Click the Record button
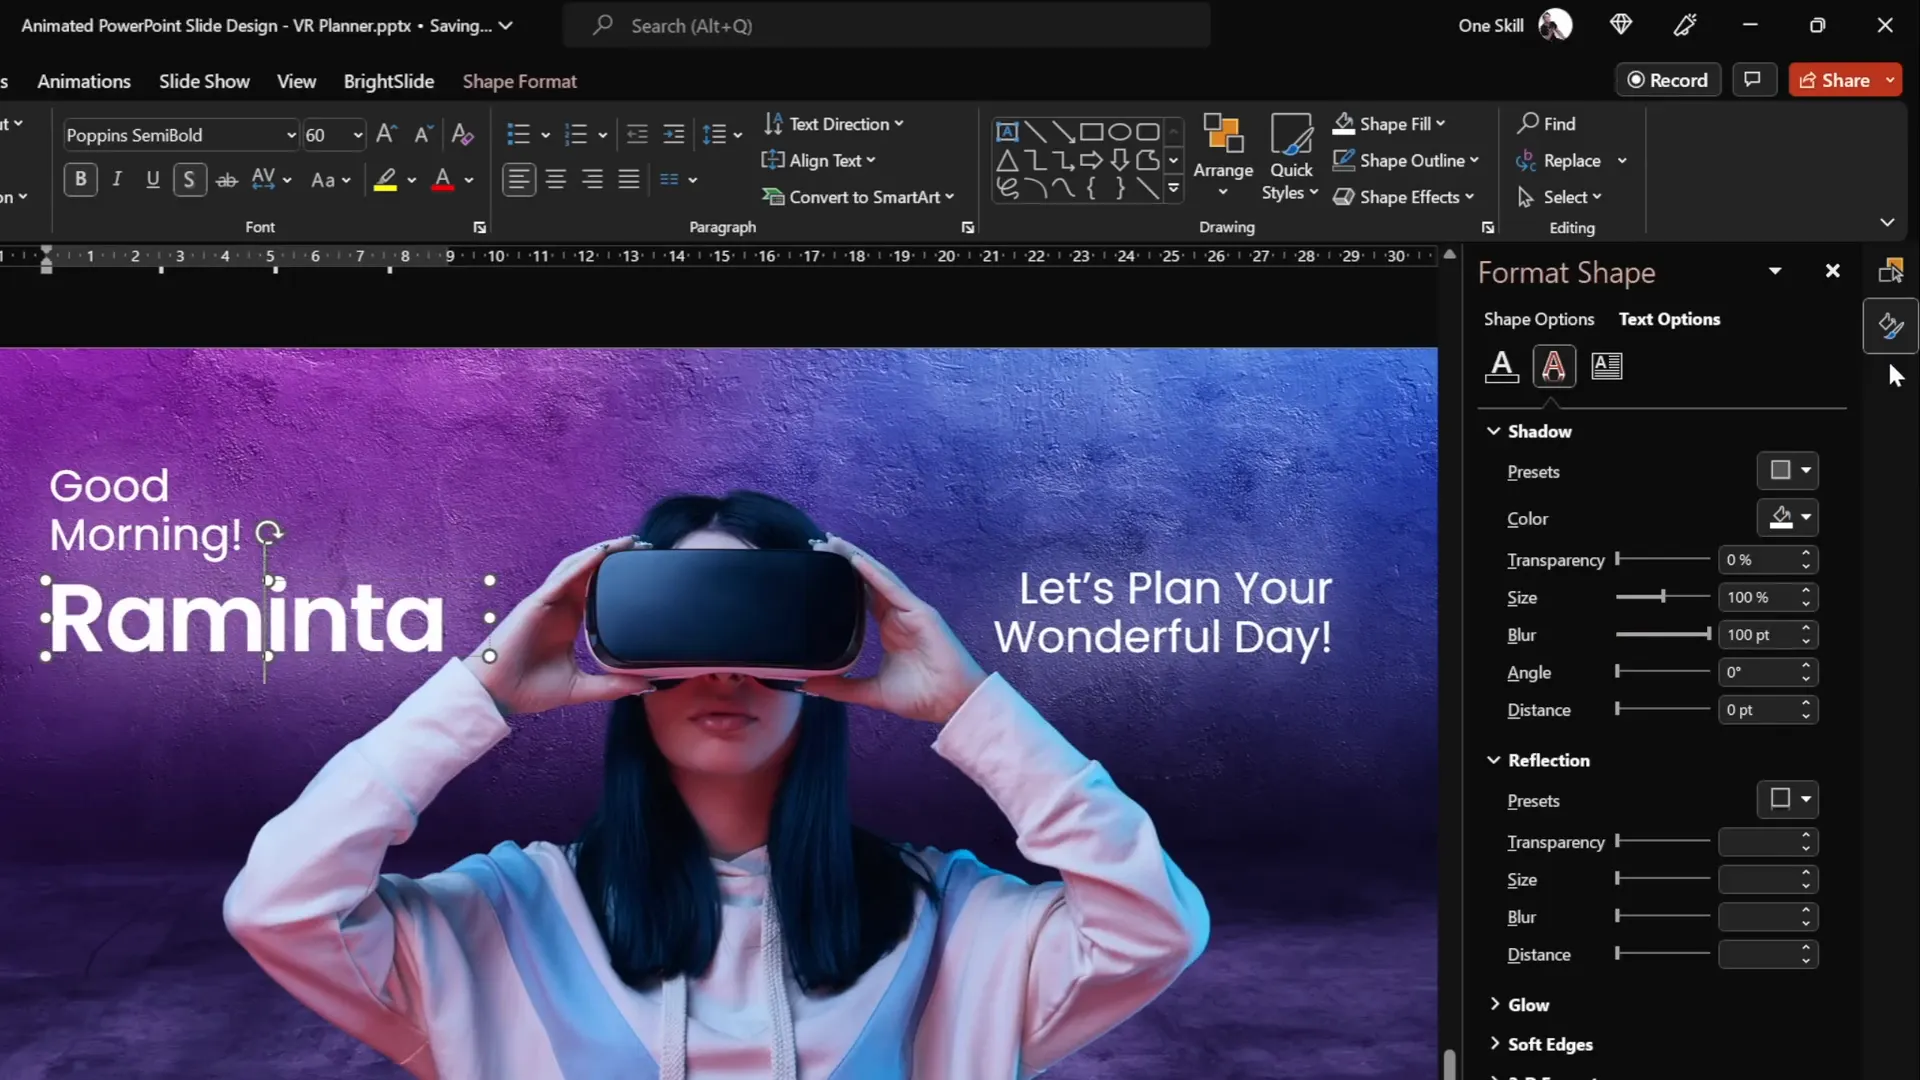Viewport: 1920px width, 1080px height. 1667,80
